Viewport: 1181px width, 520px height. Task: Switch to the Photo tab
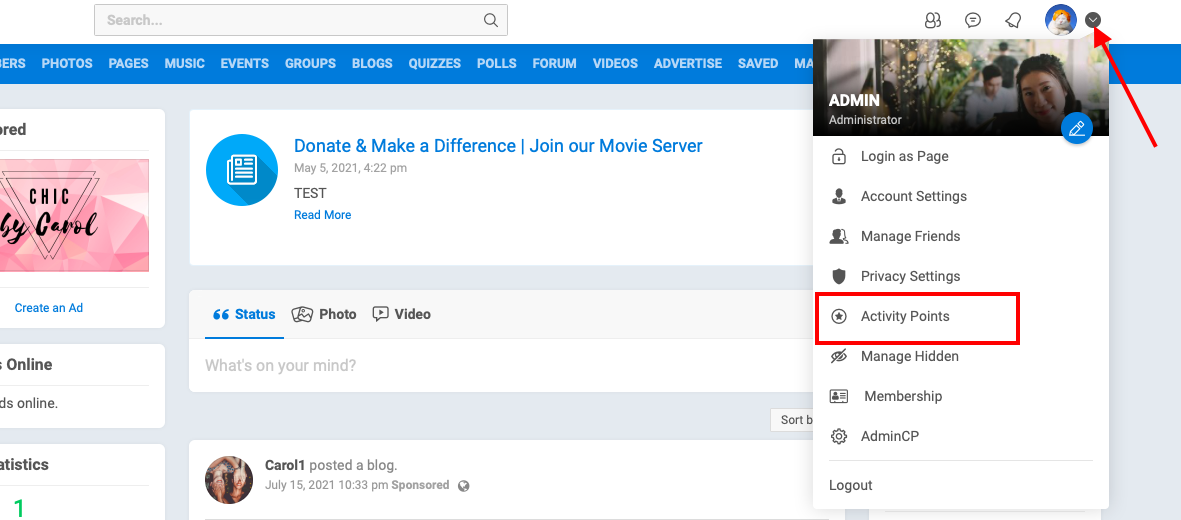click(x=324, y=314)
